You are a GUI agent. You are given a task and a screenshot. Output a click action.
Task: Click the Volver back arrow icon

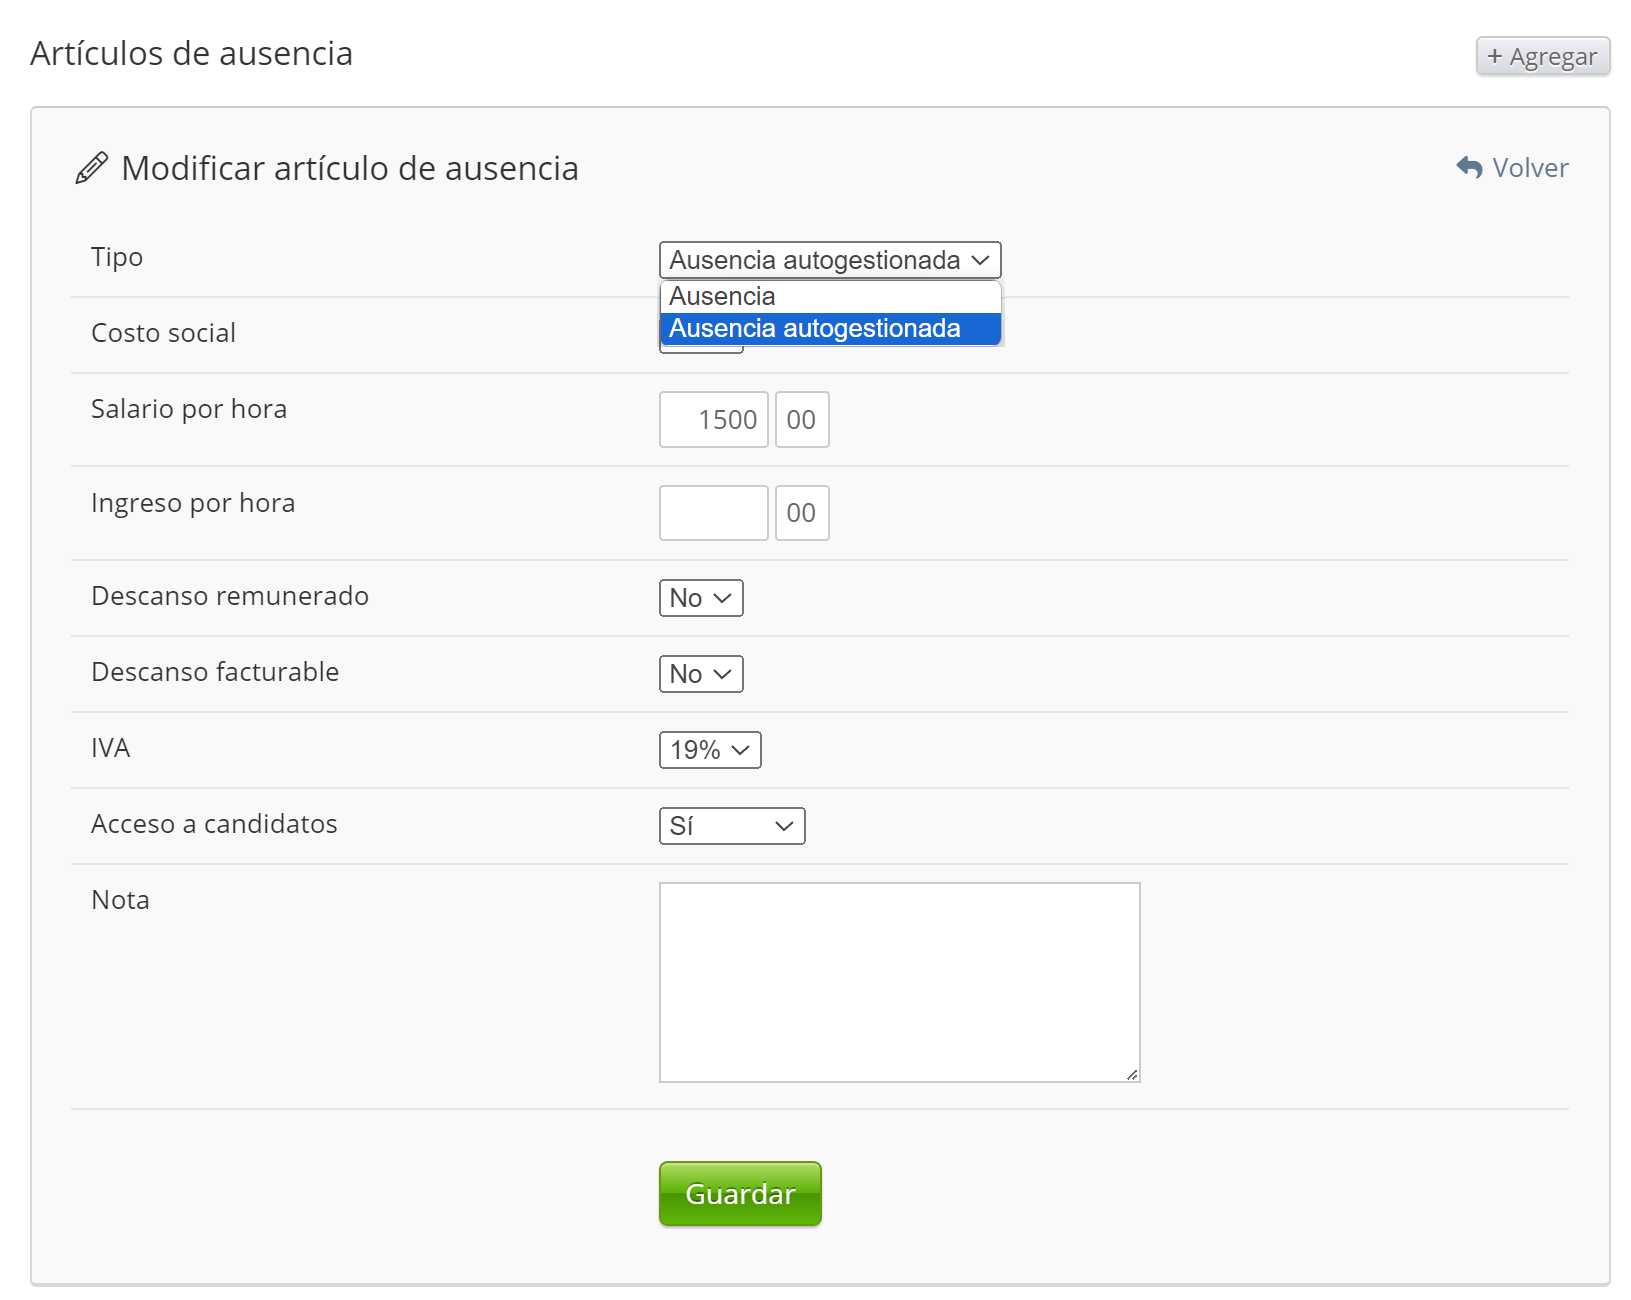coord(1469,167)
